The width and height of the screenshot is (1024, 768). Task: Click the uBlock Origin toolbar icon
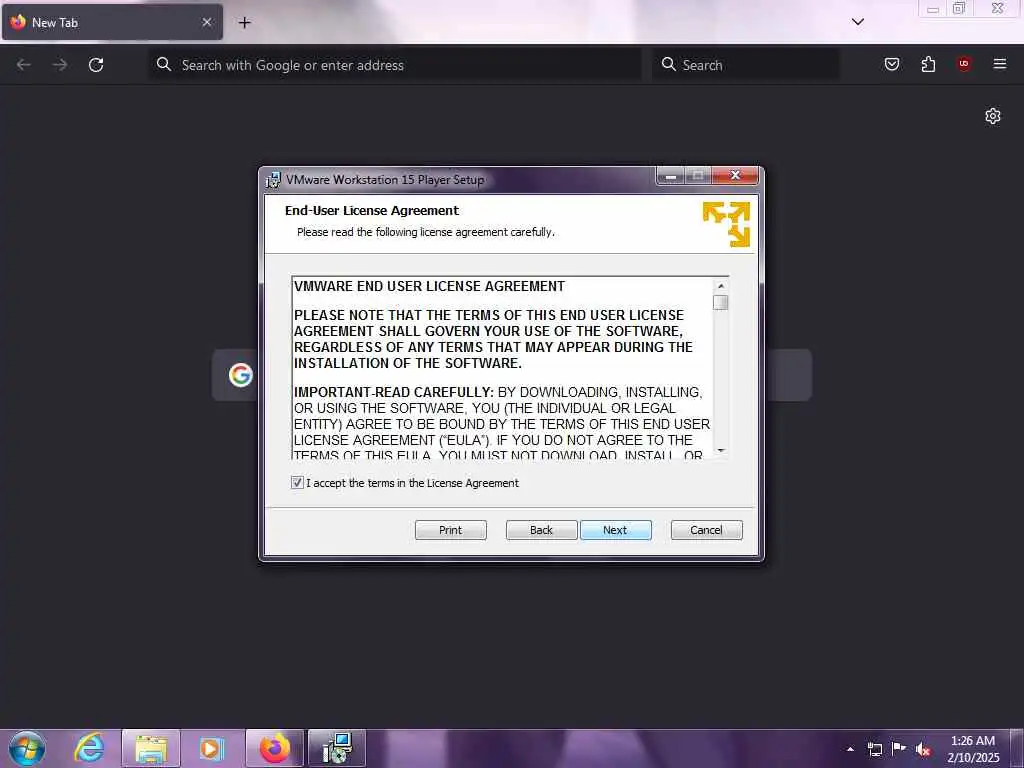point(964,64)
